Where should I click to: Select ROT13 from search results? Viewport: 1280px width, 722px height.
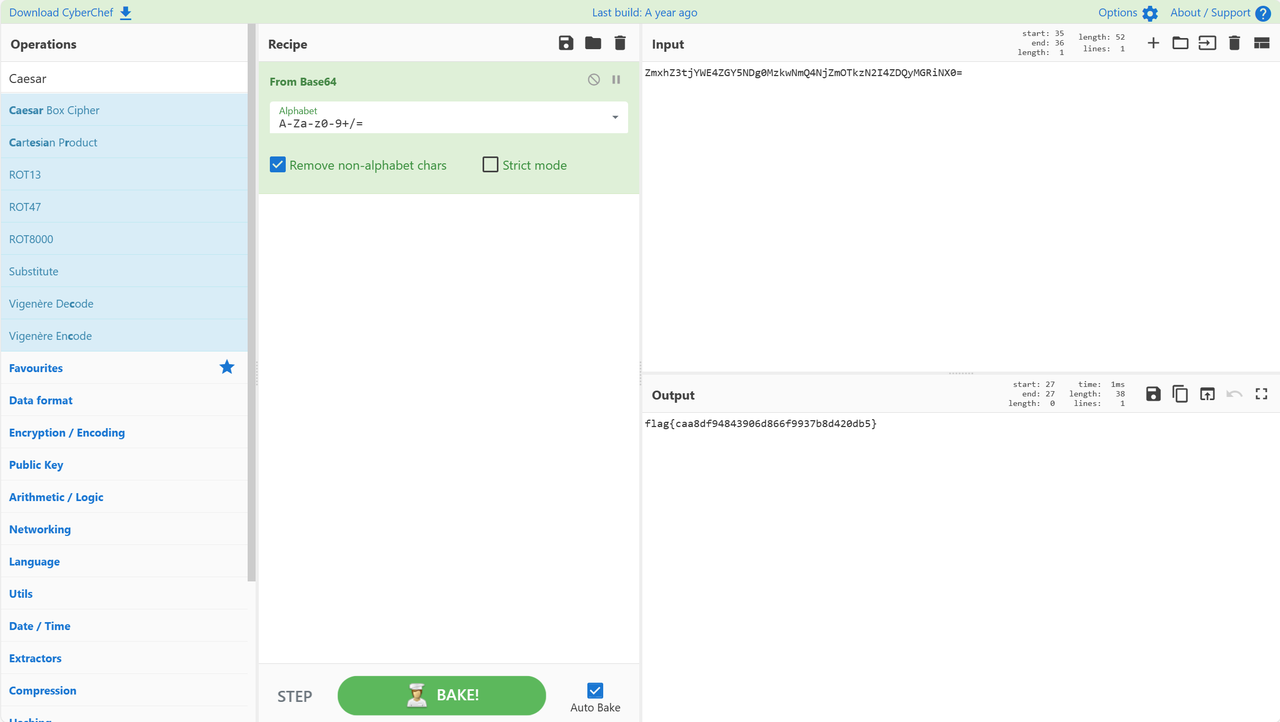(x=25, y=174)
